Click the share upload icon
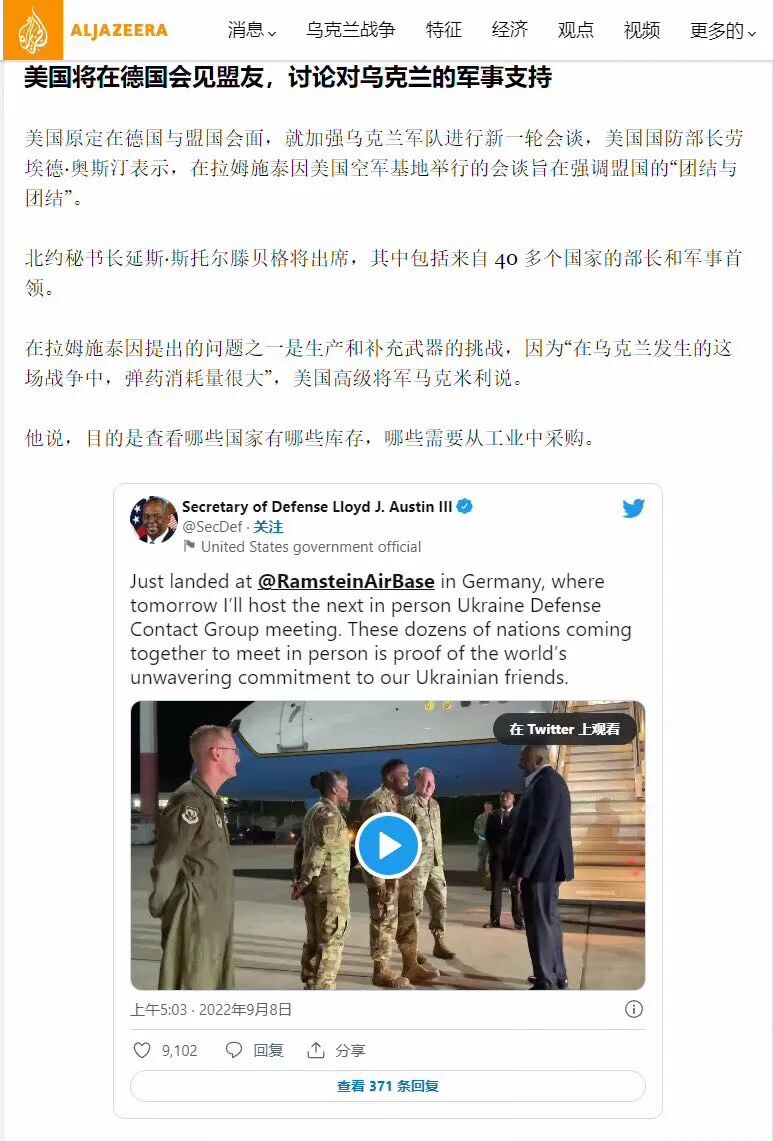 coord(315,1050)
